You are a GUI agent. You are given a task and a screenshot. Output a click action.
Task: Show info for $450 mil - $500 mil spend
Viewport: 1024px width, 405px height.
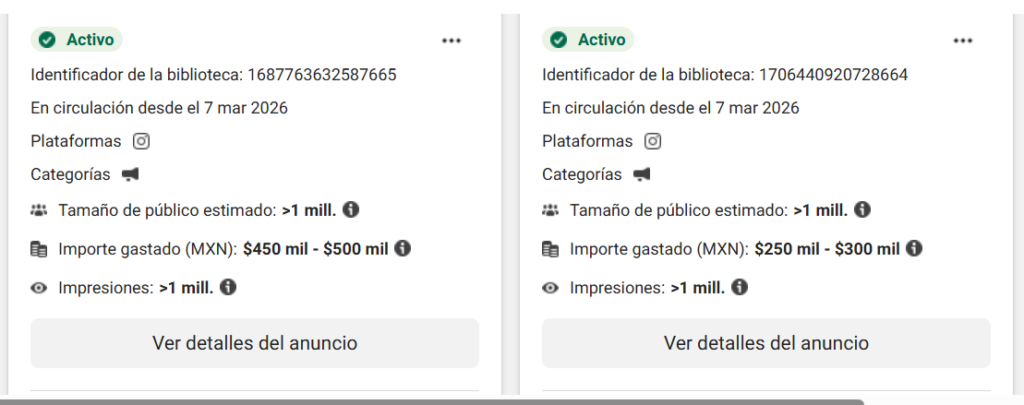[402, 248]
